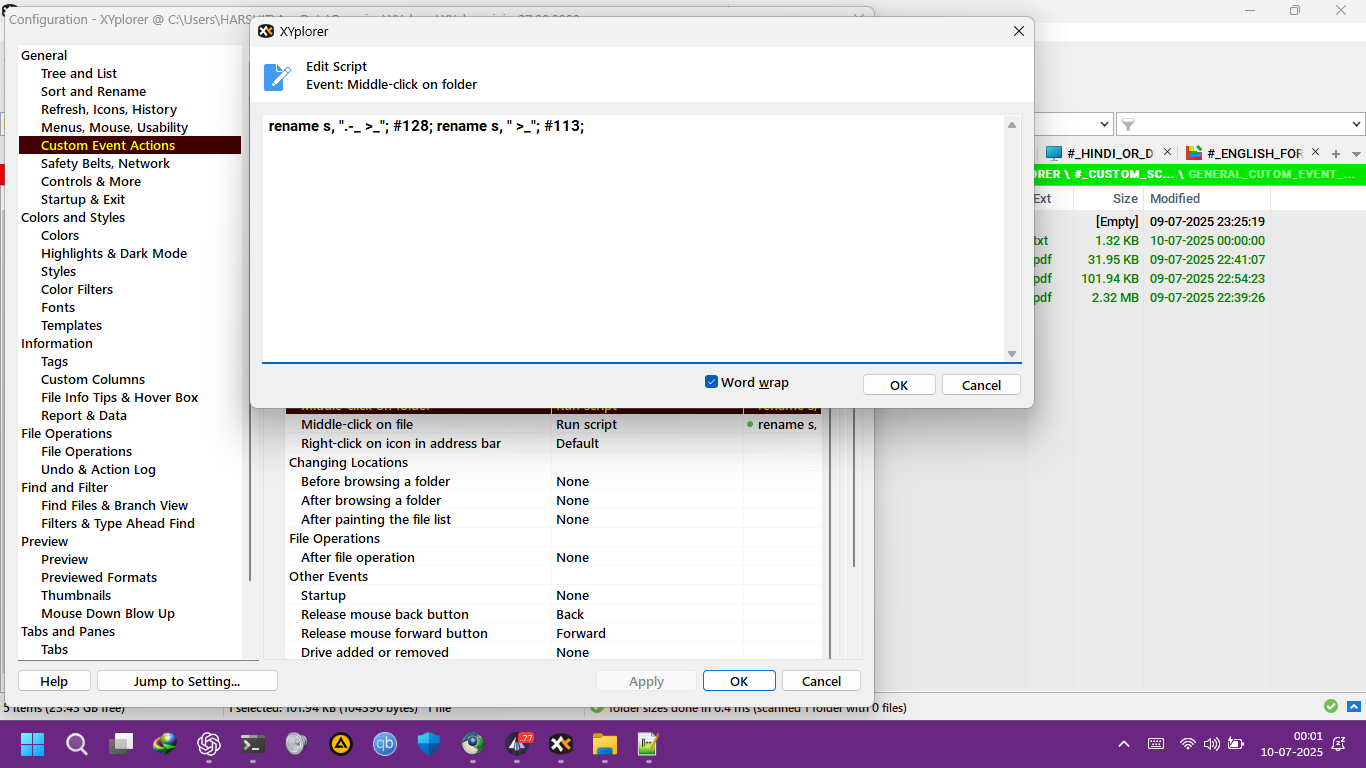1366x768 pixels.
Task: Open a new tab with the plus icon
Action: click(1336, 152)
